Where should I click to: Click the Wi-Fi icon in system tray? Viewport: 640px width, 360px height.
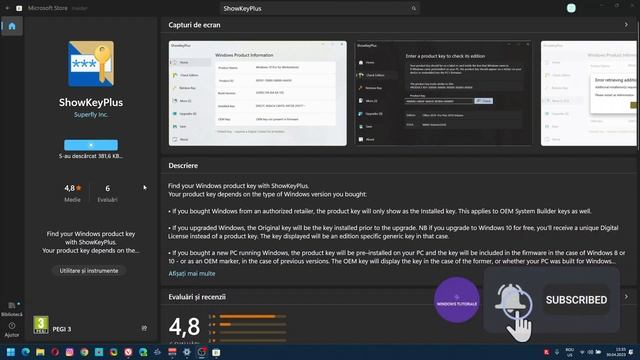click(x=582, y=352)
